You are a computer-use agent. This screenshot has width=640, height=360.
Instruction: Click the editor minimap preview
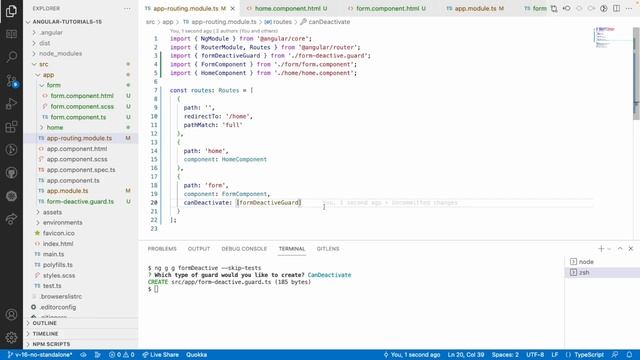click(x=612, y=38)
